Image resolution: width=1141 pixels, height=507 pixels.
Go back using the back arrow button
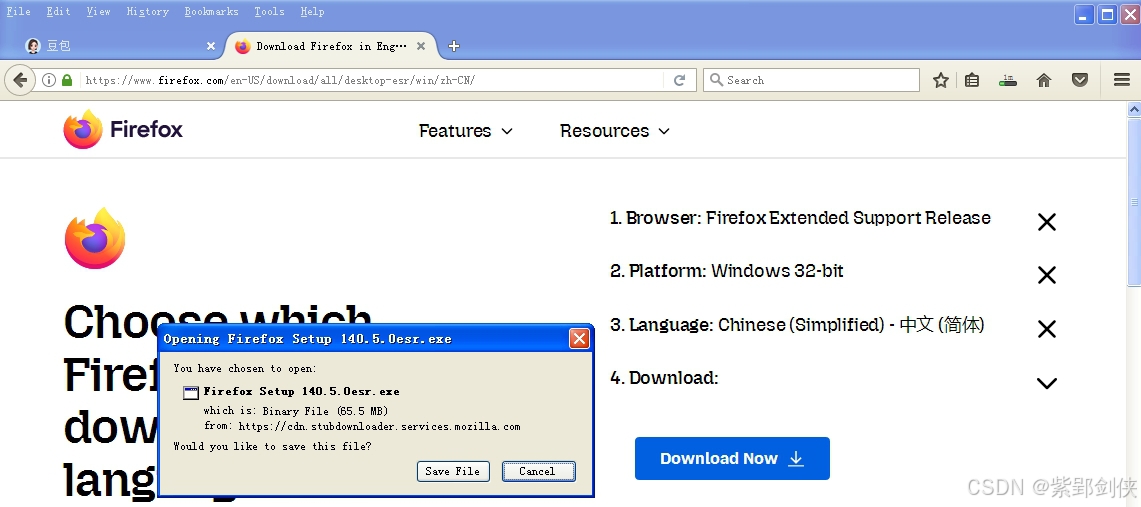(x=20, y=80)
